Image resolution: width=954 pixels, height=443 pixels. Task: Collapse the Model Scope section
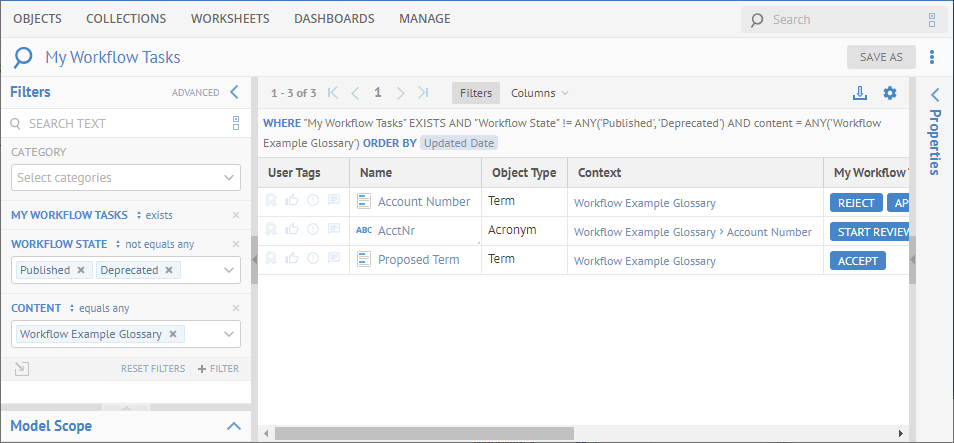click(234, 426)
